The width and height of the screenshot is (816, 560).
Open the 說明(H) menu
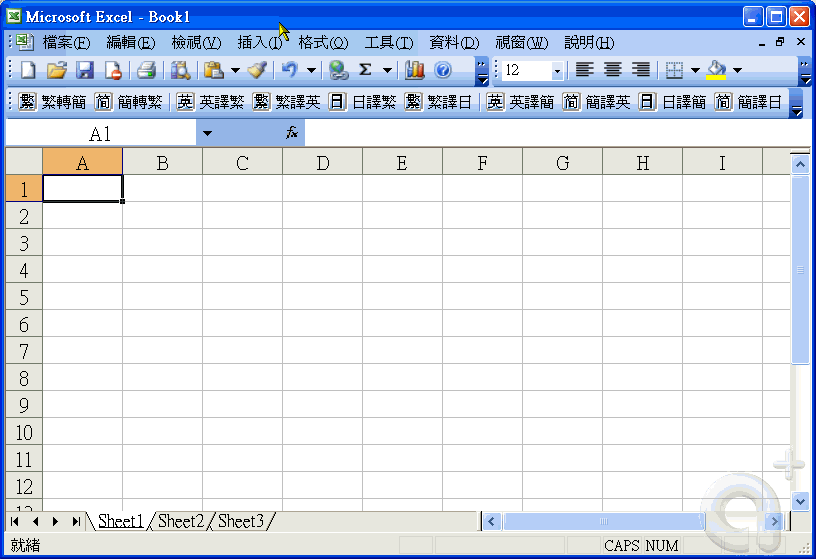589,43
